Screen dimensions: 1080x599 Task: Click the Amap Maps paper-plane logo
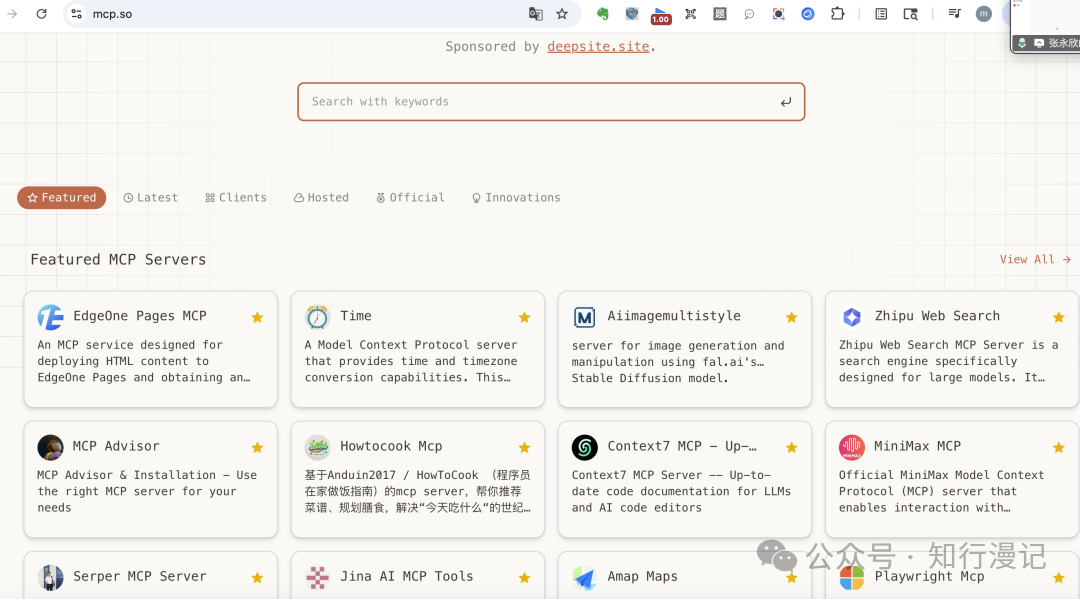click(585, 578)
